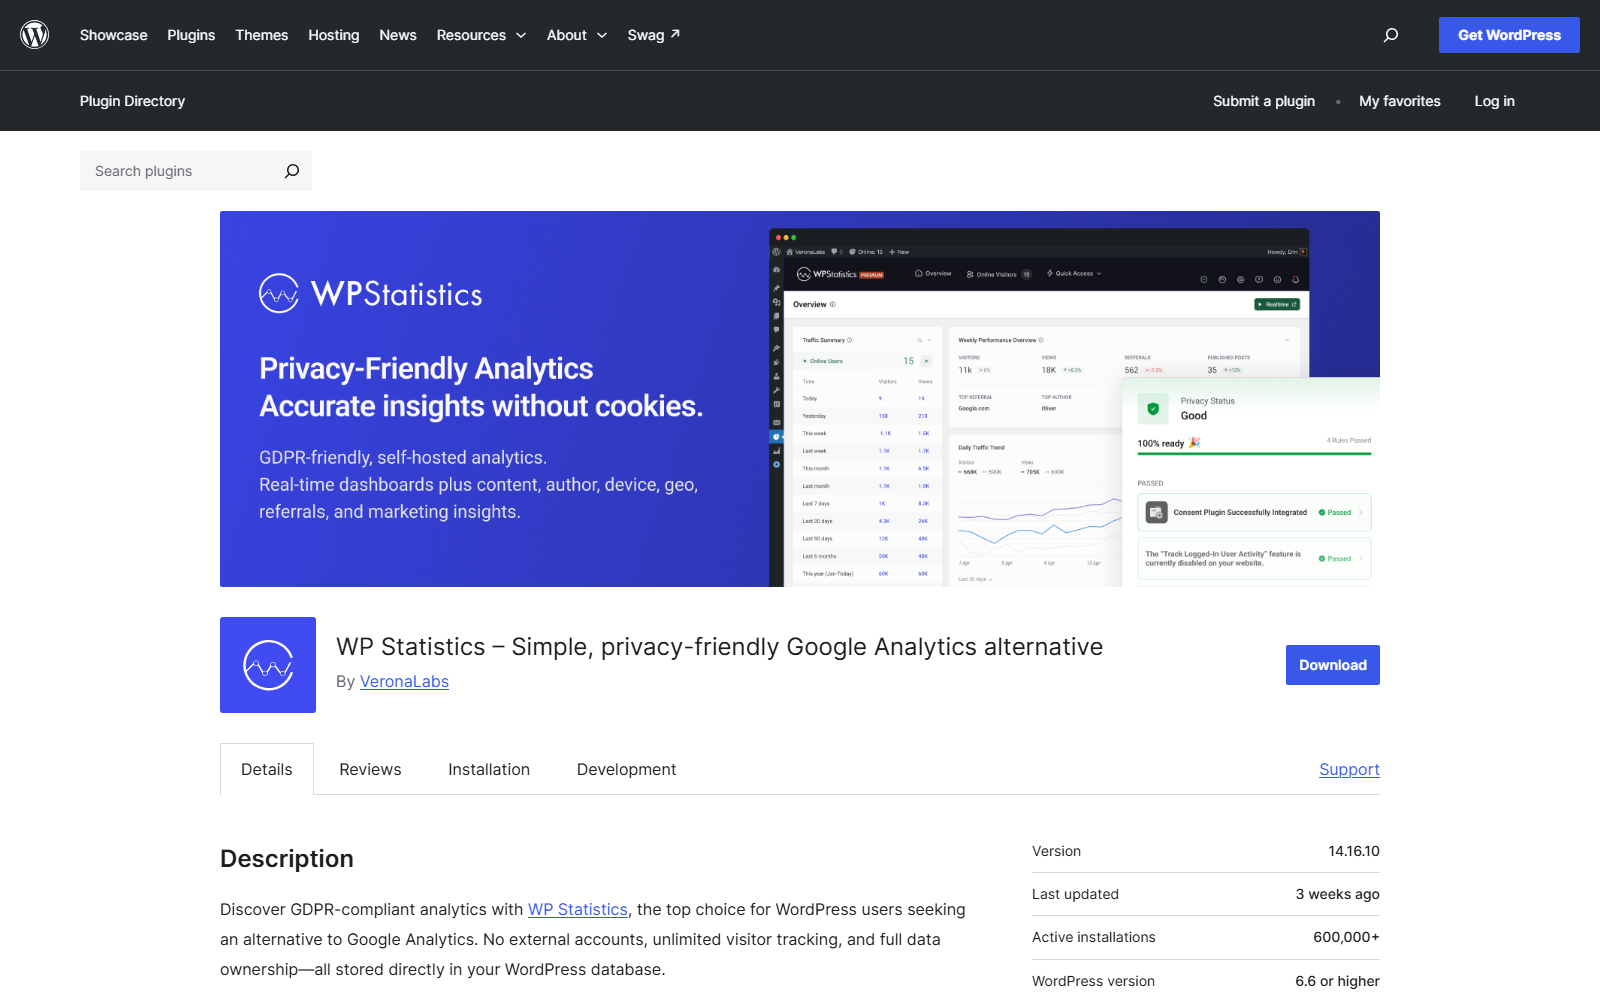Open the Swag external link
The height and width of the screenshot is (1000, 1600).
point(654,35)
